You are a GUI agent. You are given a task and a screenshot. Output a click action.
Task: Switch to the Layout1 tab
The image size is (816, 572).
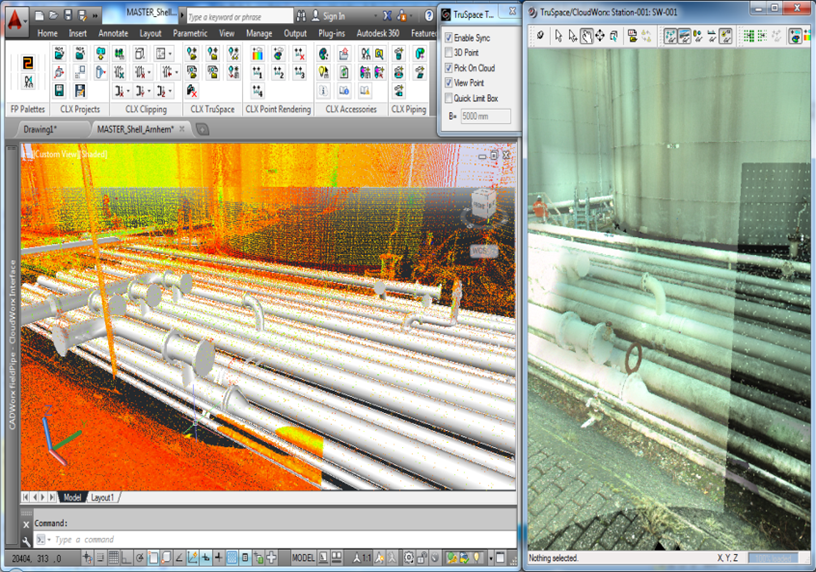pyautogui.click(x=103, y=498)
